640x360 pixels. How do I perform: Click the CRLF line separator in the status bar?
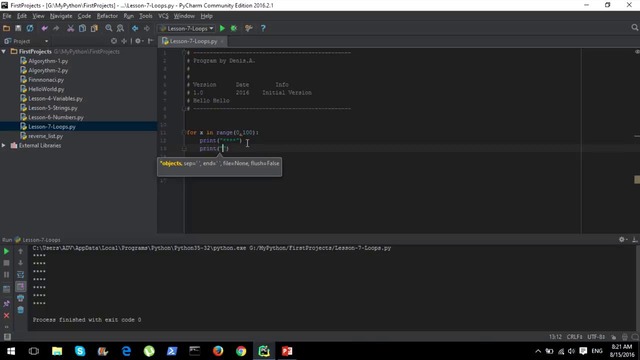[574, 337]
